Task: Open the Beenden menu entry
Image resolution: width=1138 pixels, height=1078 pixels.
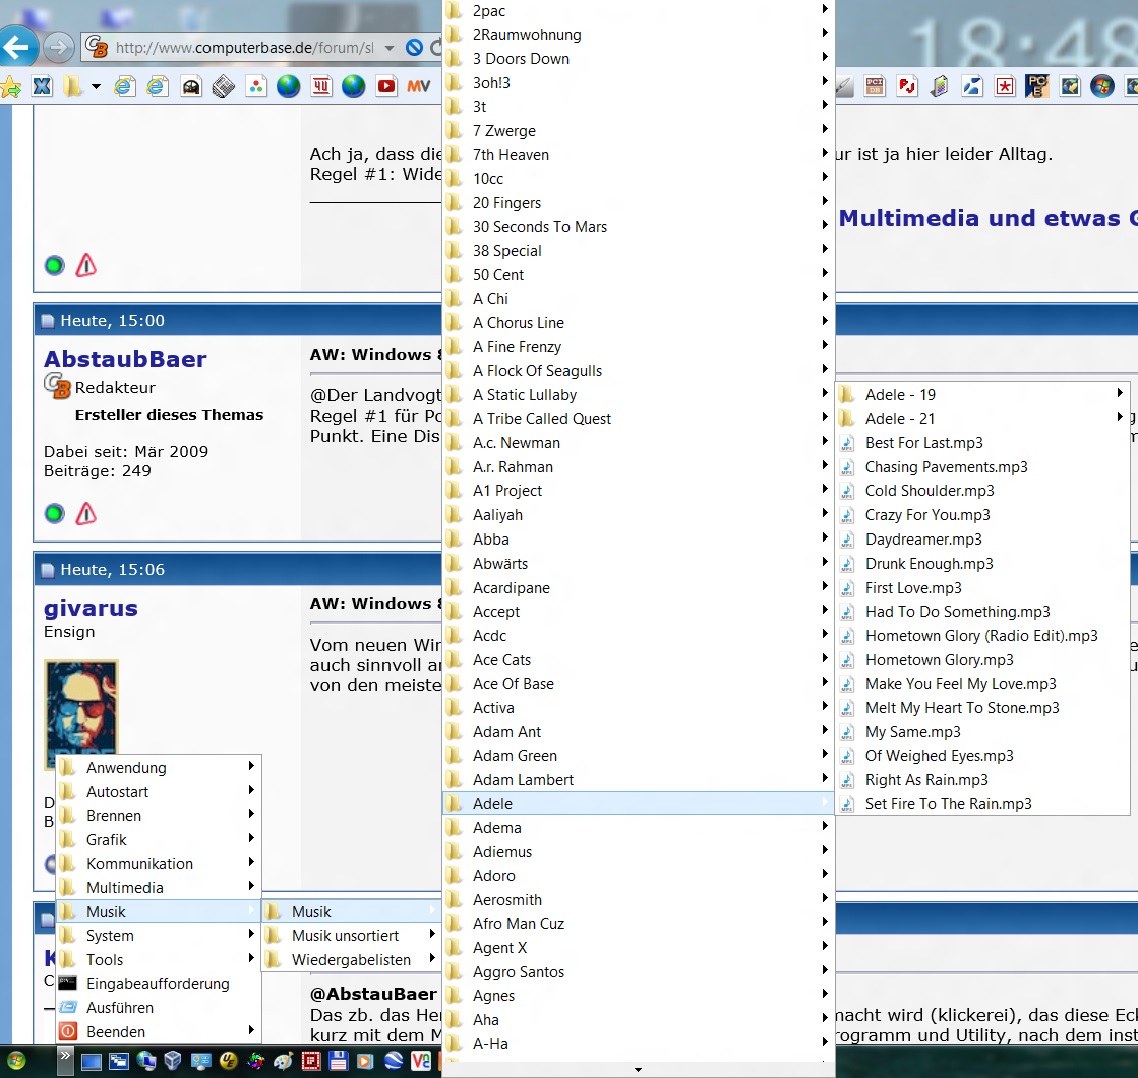Action: (158, 1032)
